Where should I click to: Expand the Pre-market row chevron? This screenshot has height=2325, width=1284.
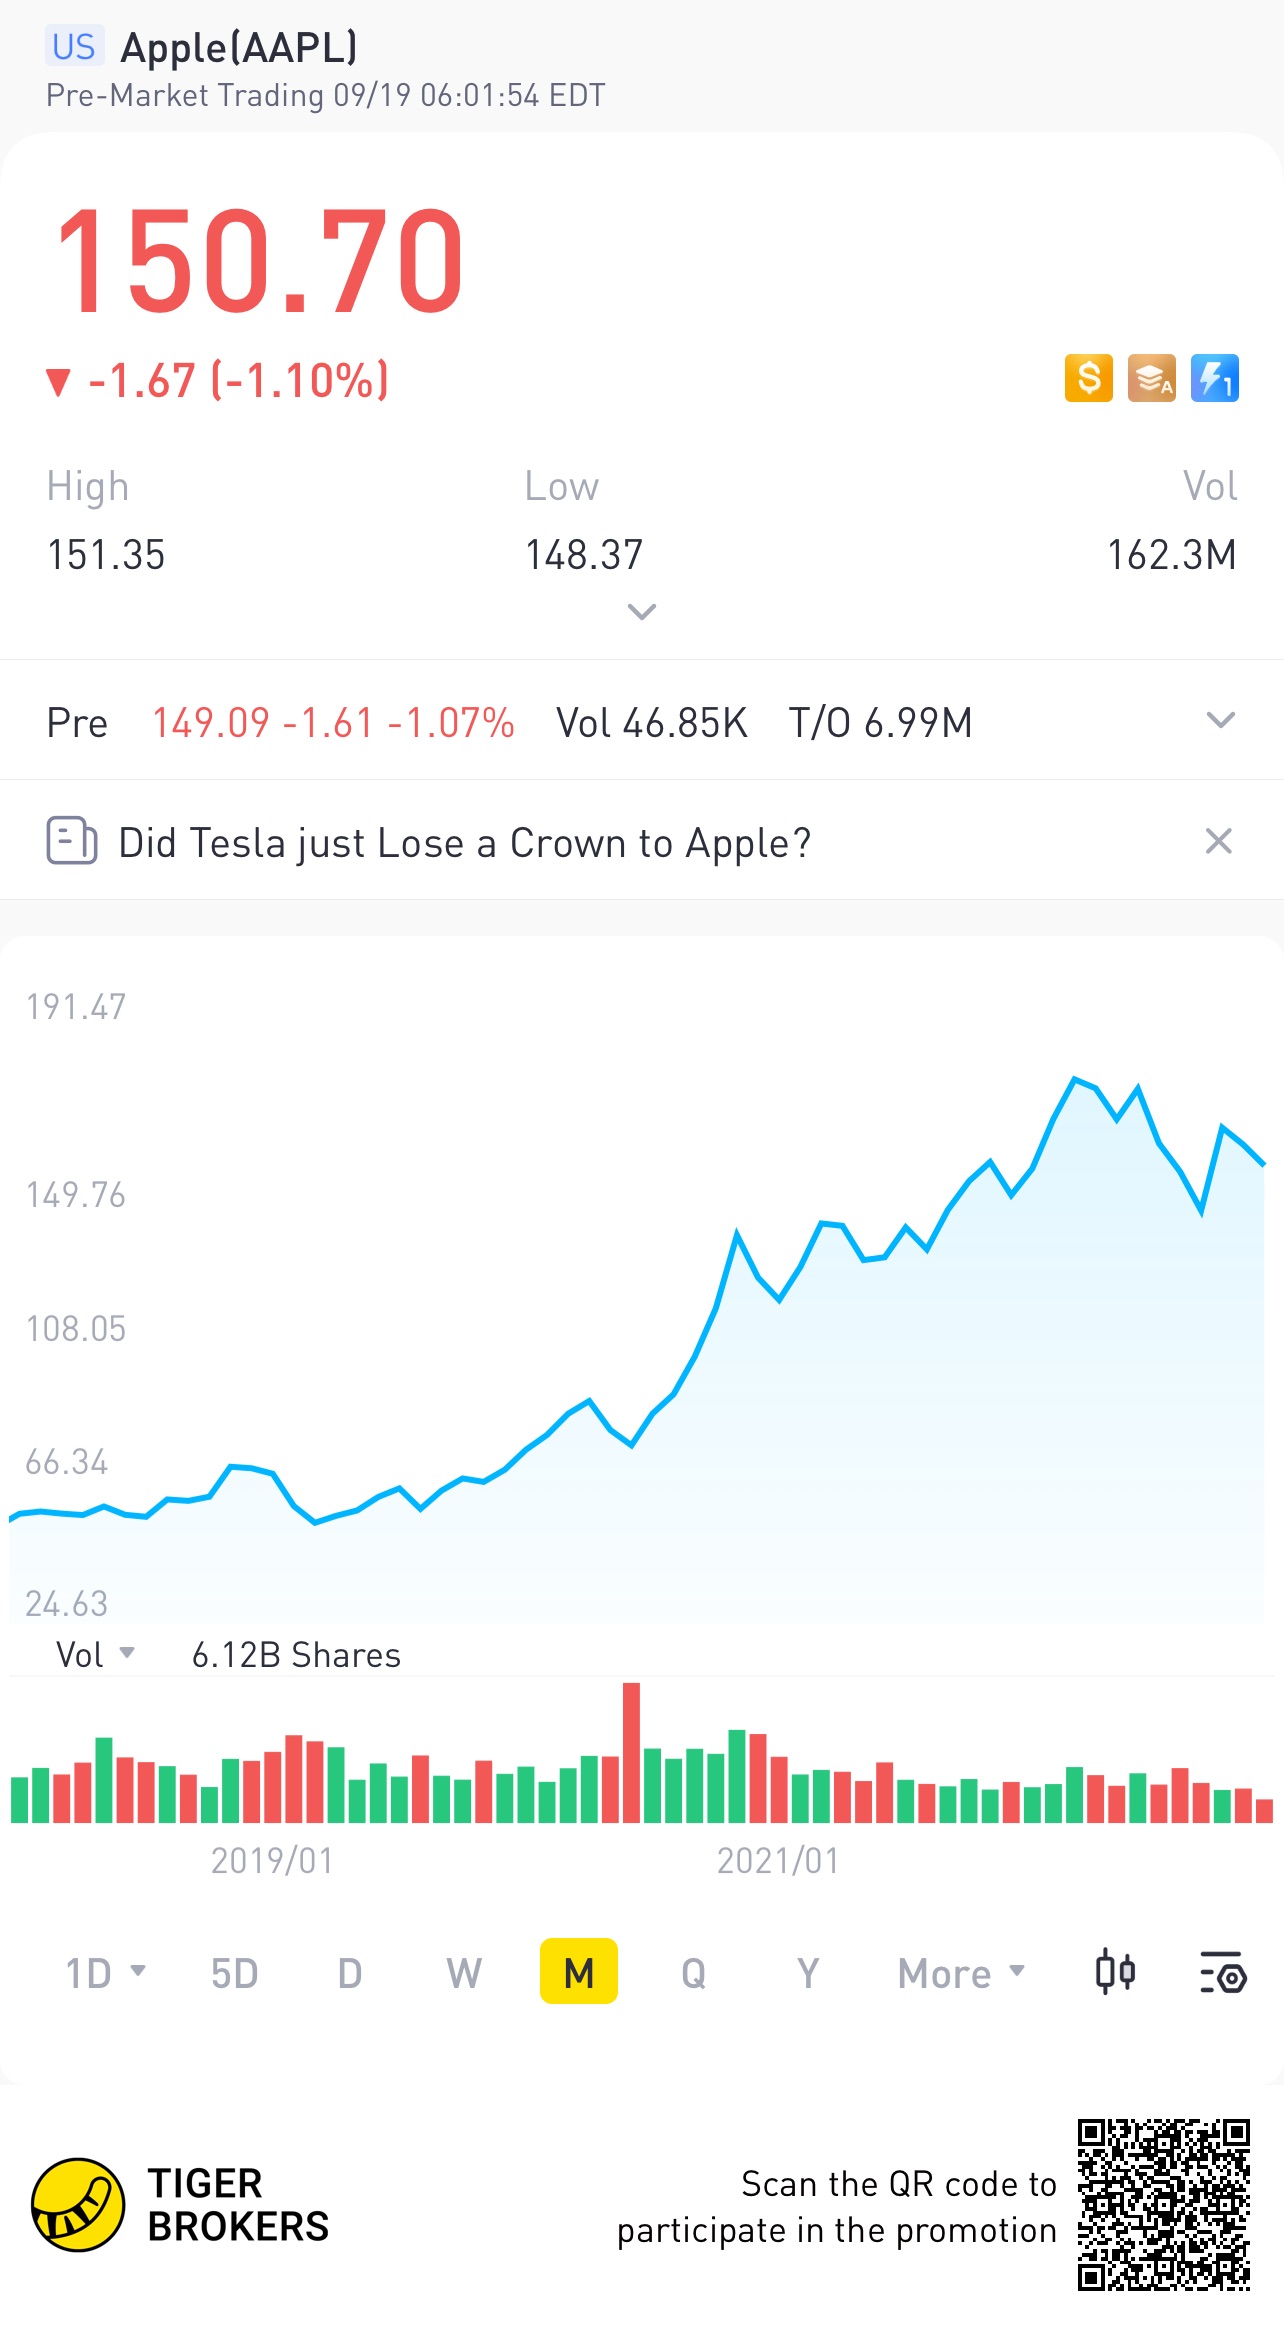(x=1220, y=720)
